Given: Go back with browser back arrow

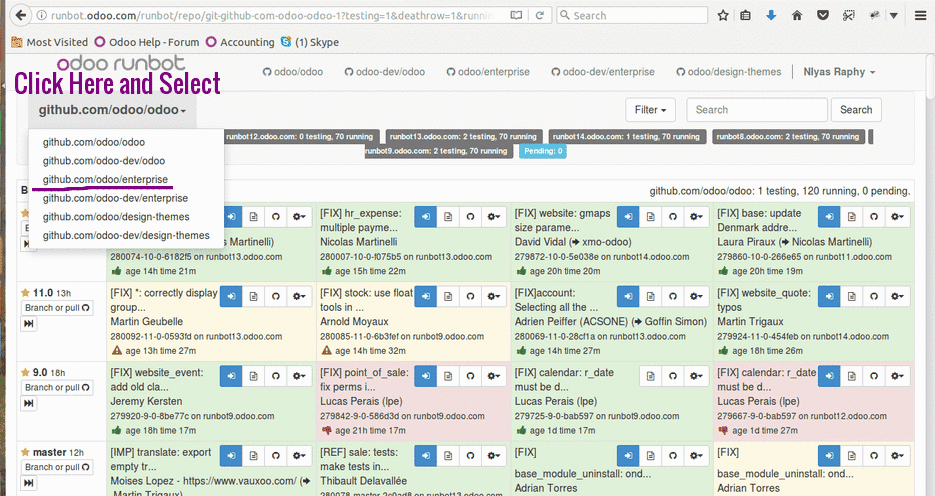Looking at the screenshot, I should pos(21,16).
